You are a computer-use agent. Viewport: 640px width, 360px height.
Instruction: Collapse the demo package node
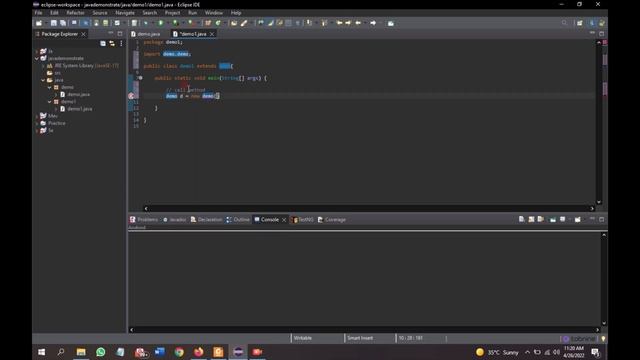click(50, 87)
